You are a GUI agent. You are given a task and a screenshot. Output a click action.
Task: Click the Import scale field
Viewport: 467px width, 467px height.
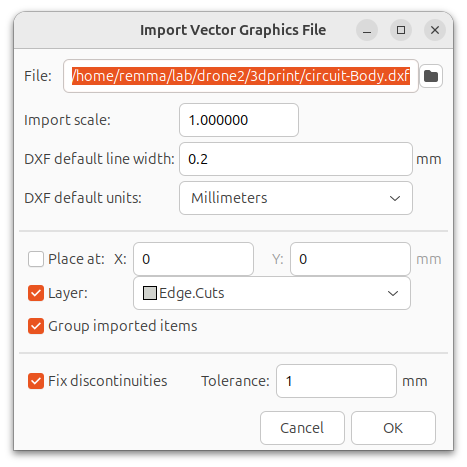click(x=239, y=120)
